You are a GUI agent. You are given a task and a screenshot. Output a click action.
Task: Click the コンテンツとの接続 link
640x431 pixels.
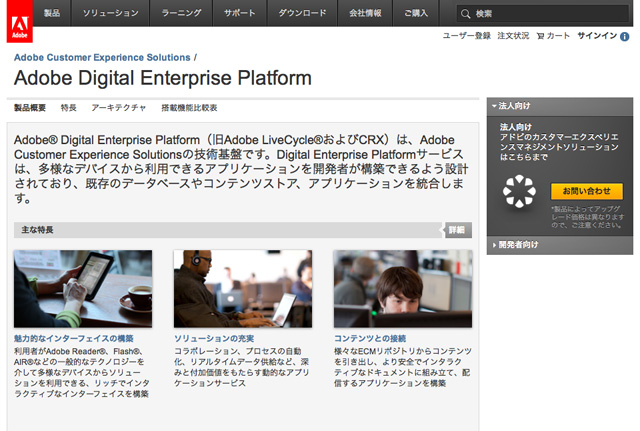[x=370, y=338]
